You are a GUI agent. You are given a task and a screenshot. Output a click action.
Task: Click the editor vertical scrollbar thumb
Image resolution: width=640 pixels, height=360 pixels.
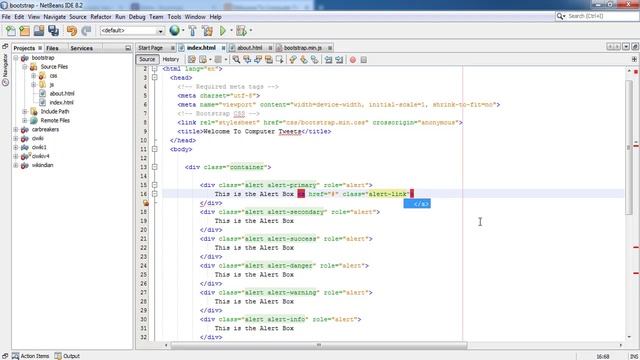[x=629, y=147]
